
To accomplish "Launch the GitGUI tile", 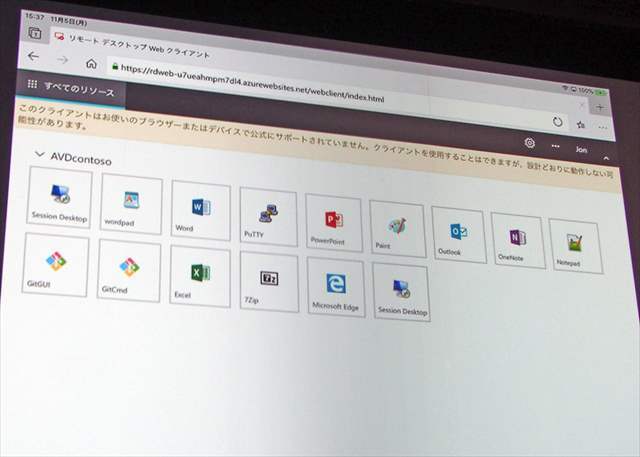I will (56, 264).
